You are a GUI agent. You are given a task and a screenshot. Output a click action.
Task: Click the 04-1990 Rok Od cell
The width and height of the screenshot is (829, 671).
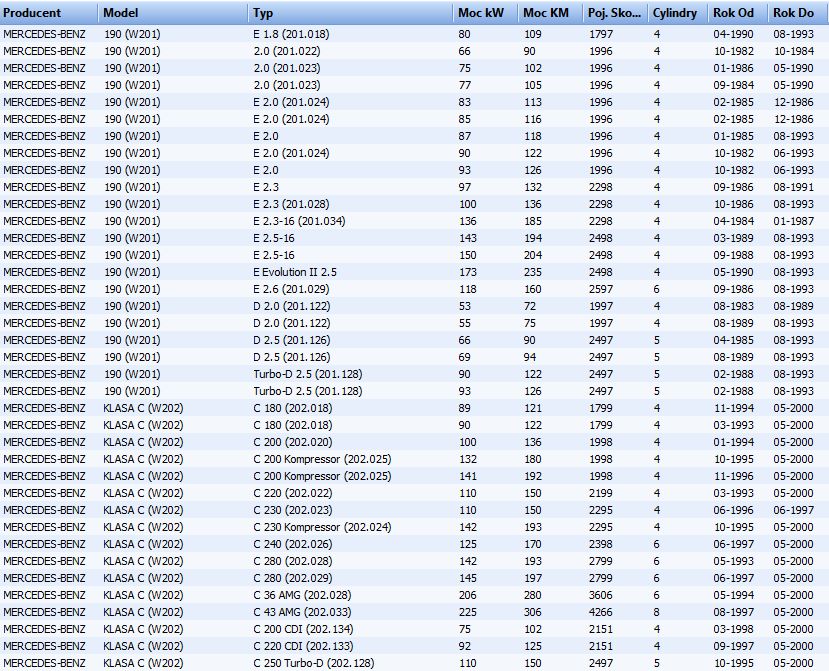pyautogui.click(x=733, y=34)
